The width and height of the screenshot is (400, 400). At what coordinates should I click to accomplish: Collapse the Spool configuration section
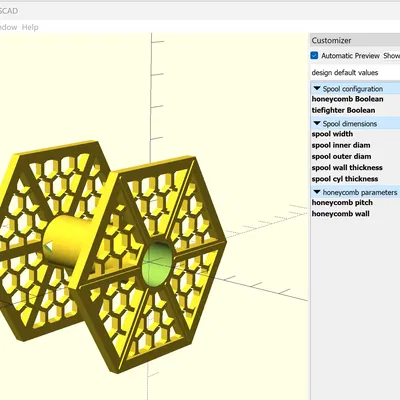click(317, 89)
